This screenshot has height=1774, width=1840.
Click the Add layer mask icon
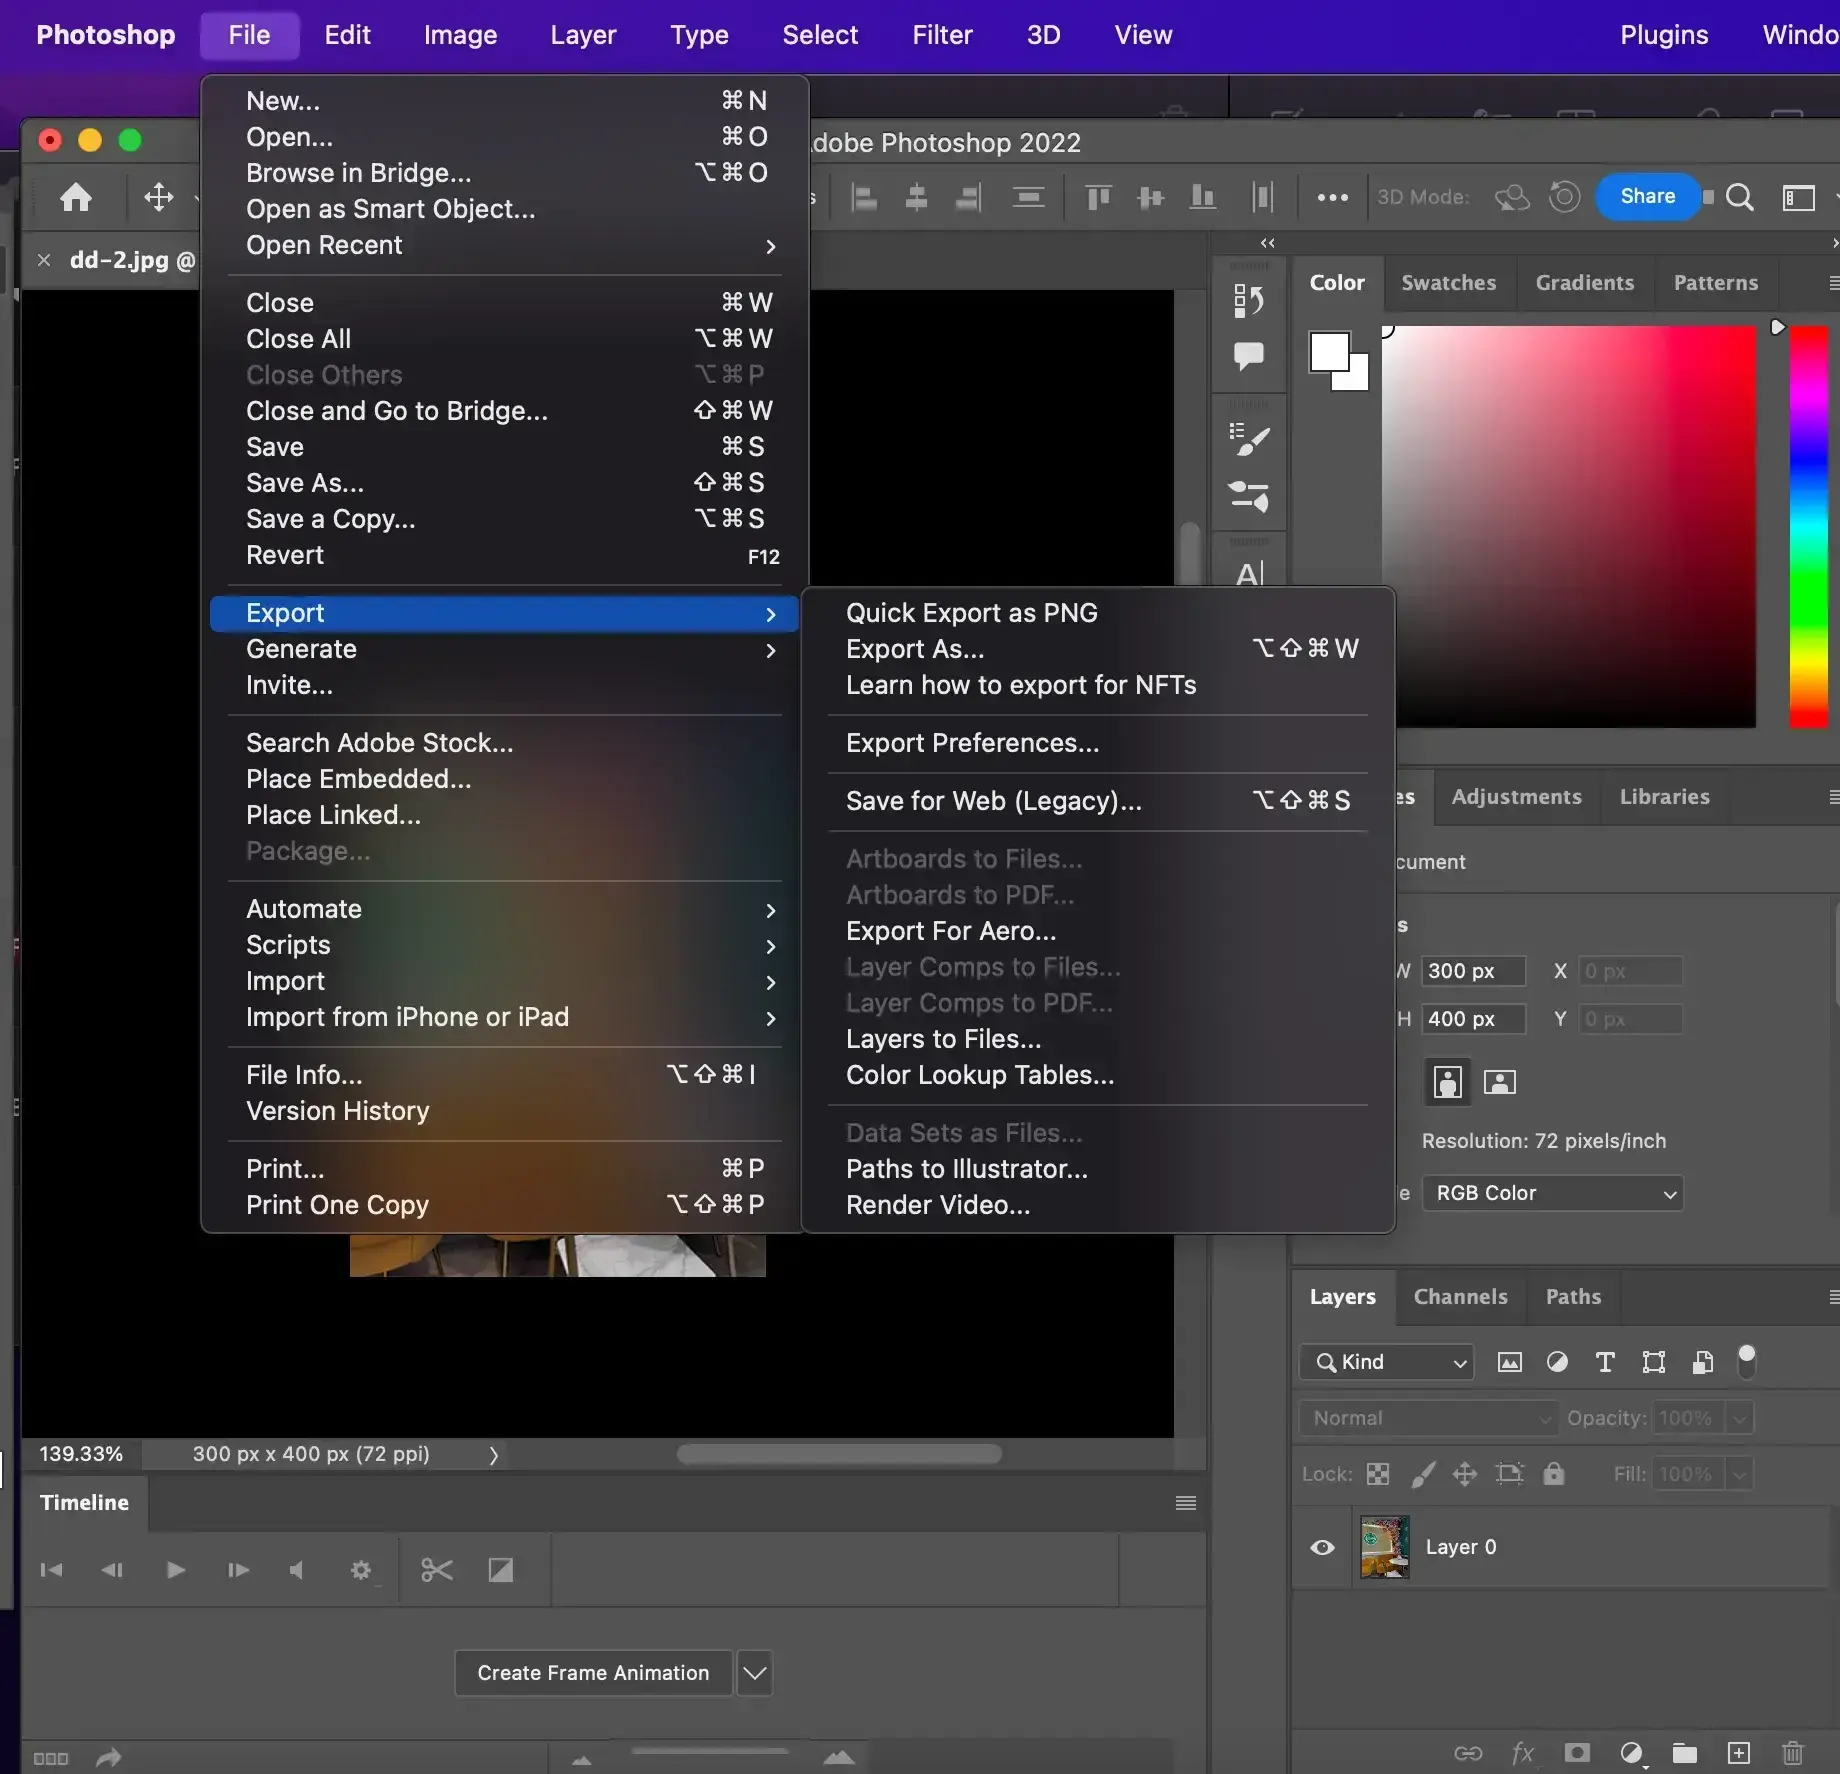1577,1753
